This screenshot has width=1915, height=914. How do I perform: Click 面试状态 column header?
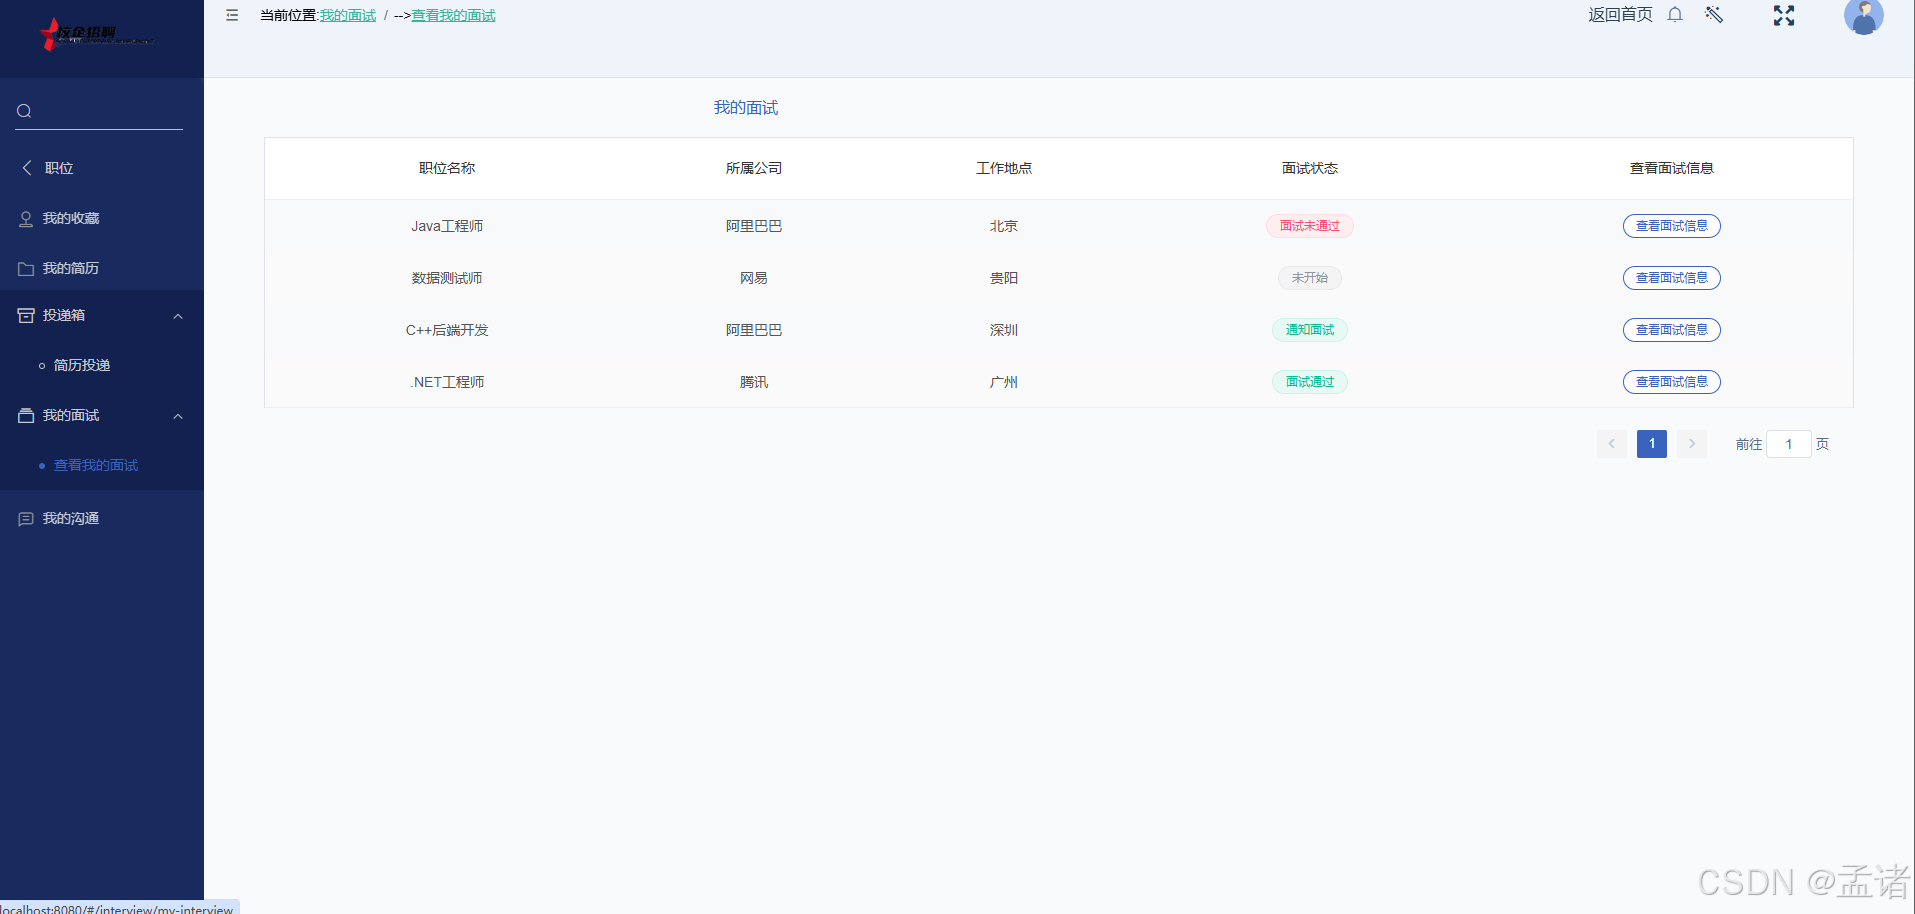pyautogui.click(x=1310, y=168)
